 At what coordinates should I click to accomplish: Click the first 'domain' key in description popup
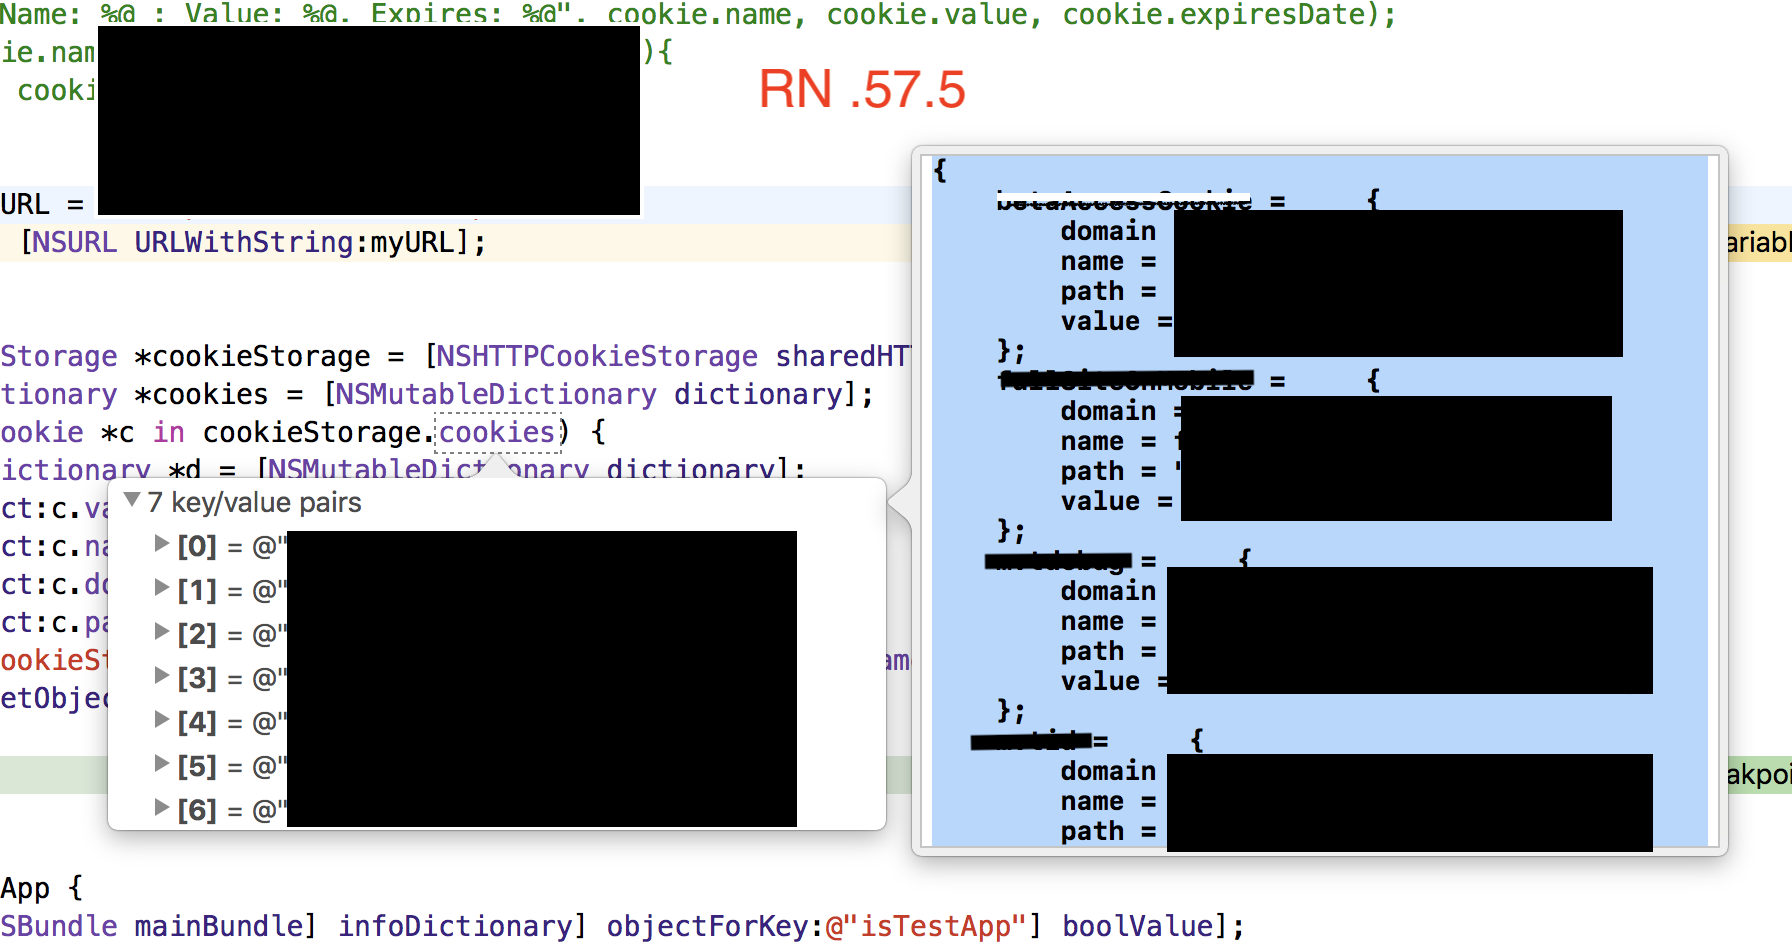[1108, 231]
